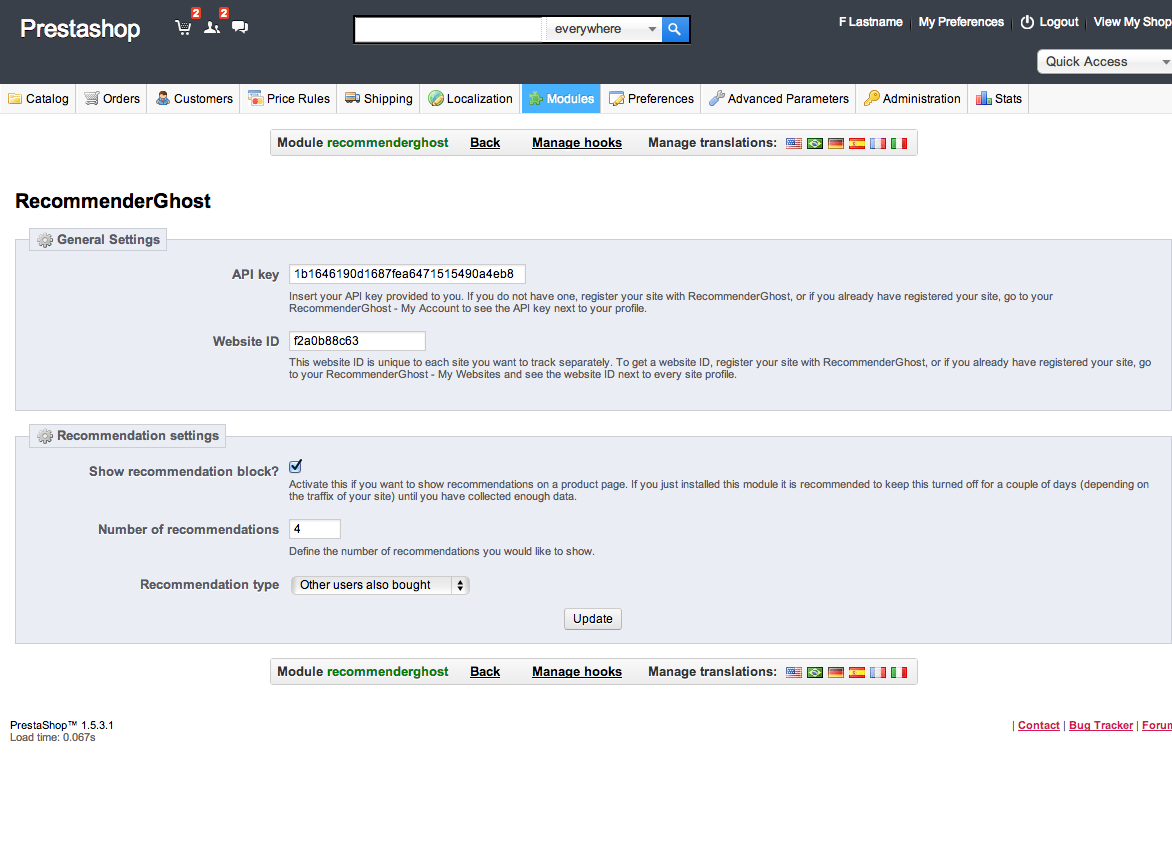Open the Preferences menu tab
The image size is (1172, 844).
click(x=651, y=99)
